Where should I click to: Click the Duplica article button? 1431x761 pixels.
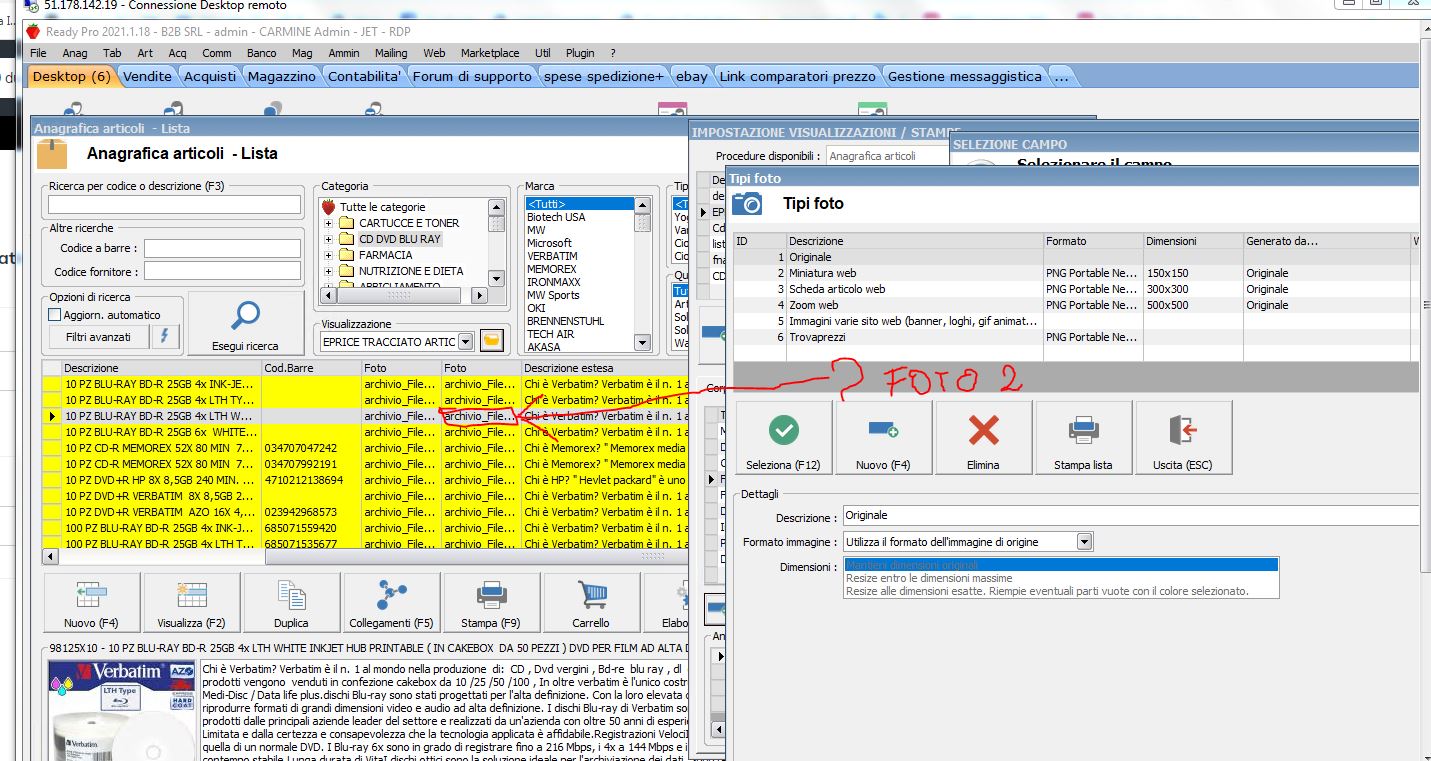click(x=292, y=603)
